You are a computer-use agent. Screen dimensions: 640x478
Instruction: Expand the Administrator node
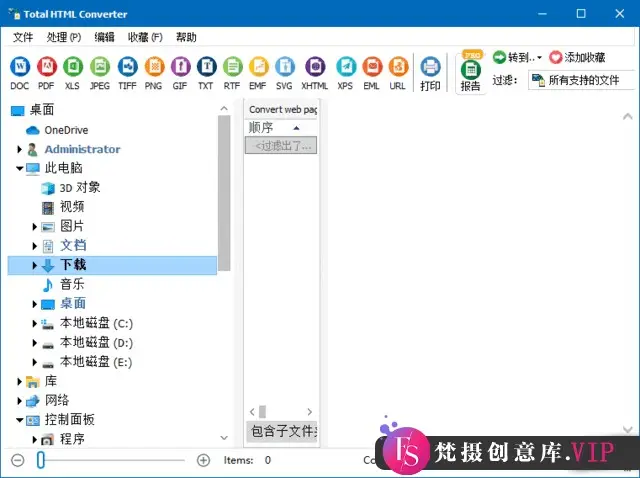pos(19,149)
